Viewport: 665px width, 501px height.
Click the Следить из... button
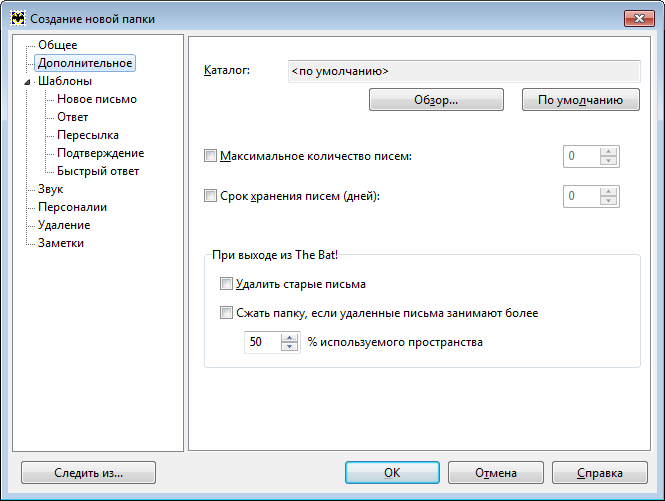coord(88,473)
